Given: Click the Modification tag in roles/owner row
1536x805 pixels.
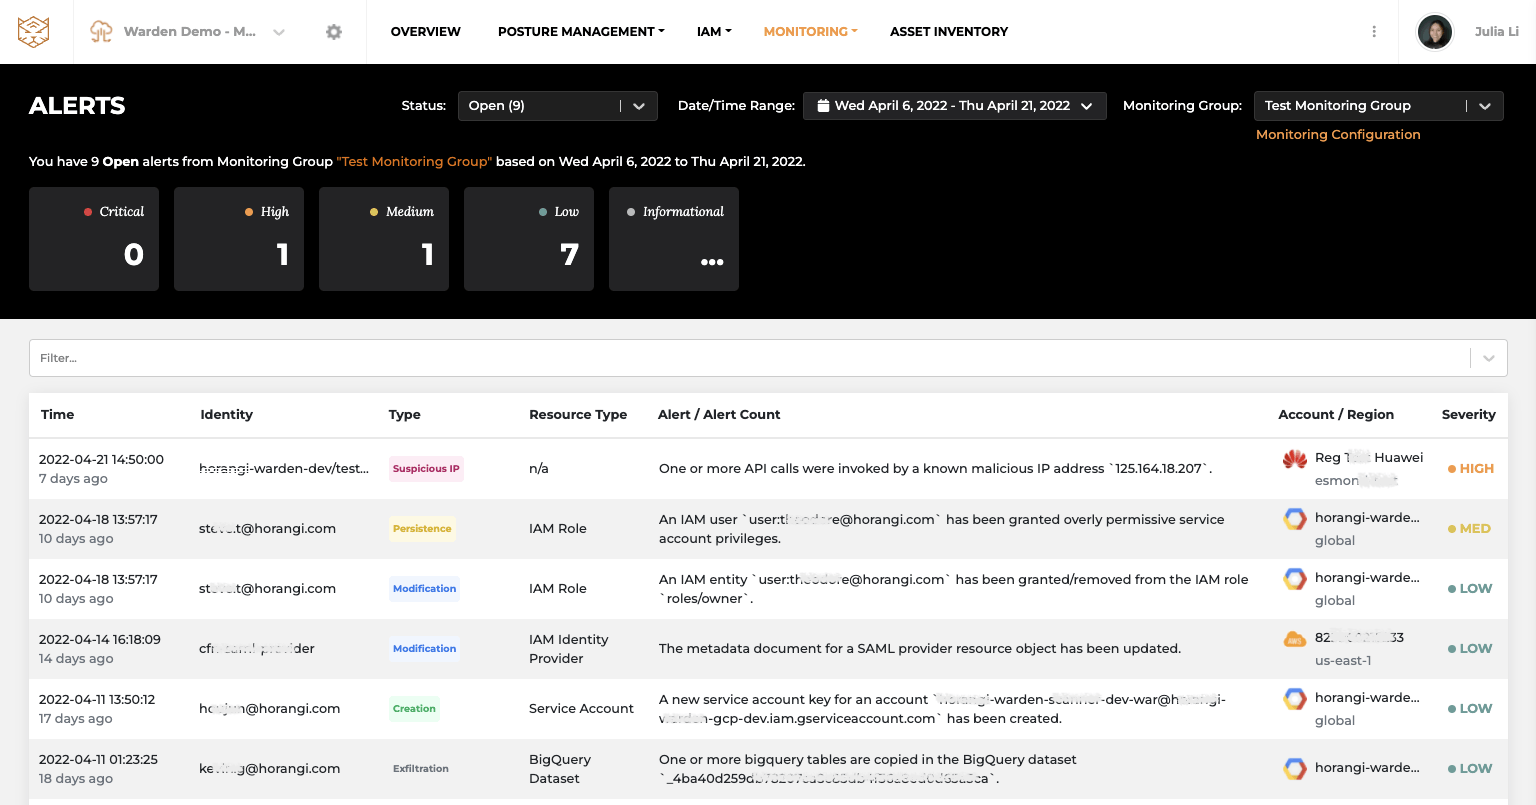Looking at the screenshot, I should pyautogui.click(x=424, y=588).
